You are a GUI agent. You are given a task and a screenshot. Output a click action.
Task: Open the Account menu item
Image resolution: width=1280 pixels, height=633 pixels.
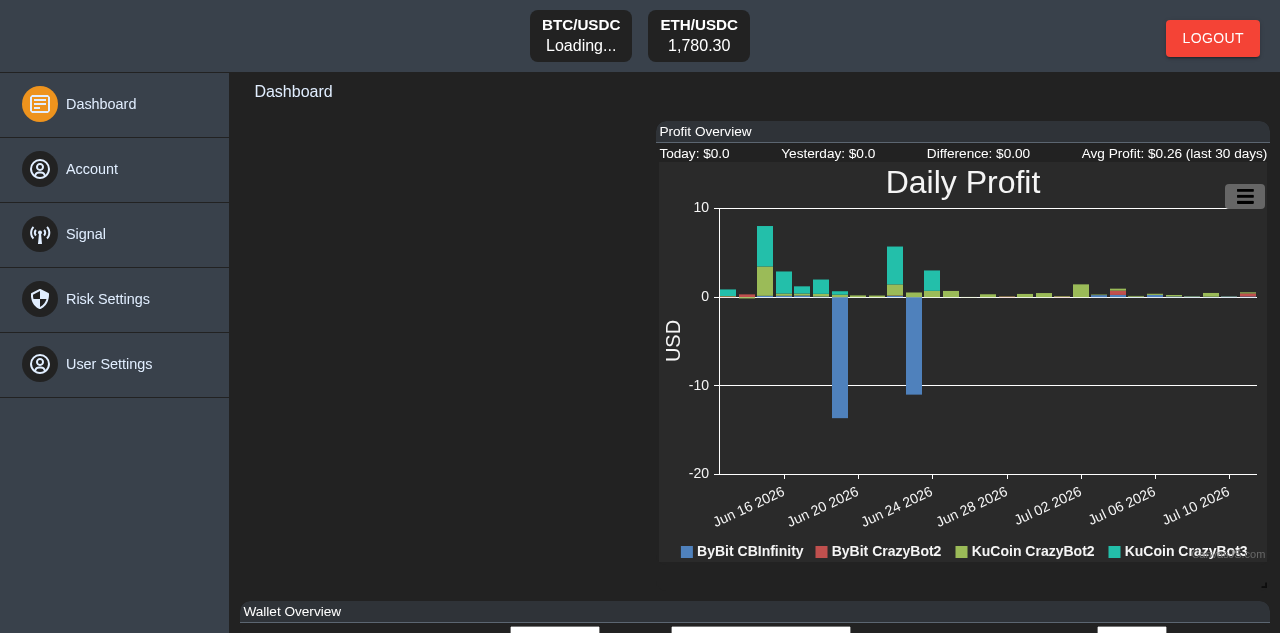coord(114,170)
